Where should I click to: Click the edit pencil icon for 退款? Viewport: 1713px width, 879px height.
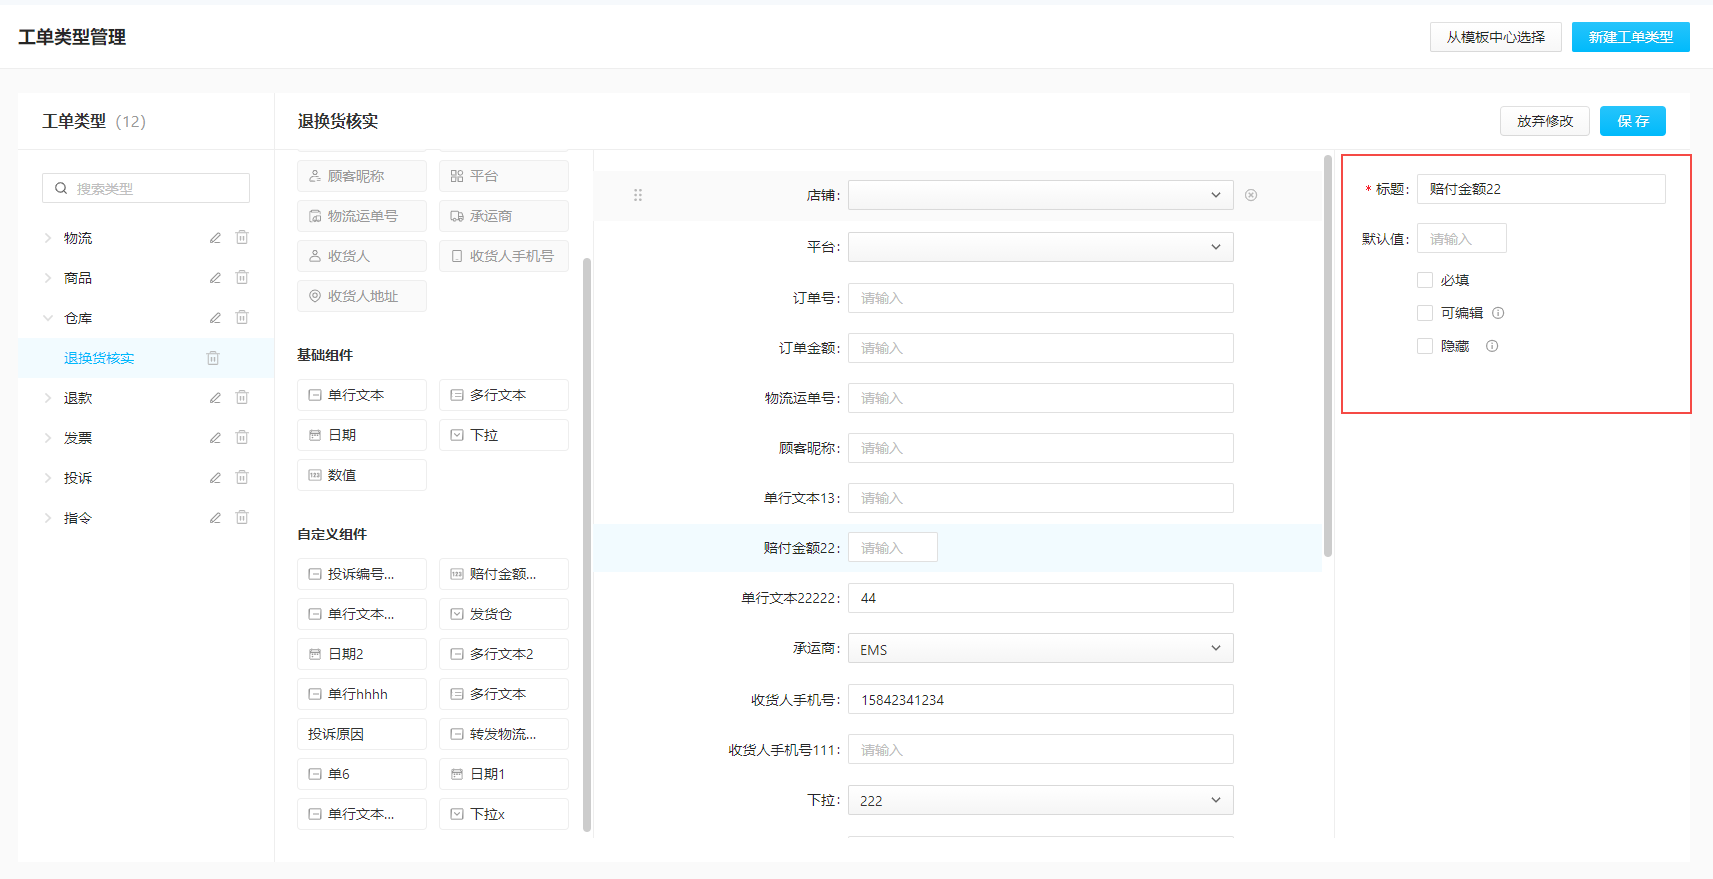point(215,398)
